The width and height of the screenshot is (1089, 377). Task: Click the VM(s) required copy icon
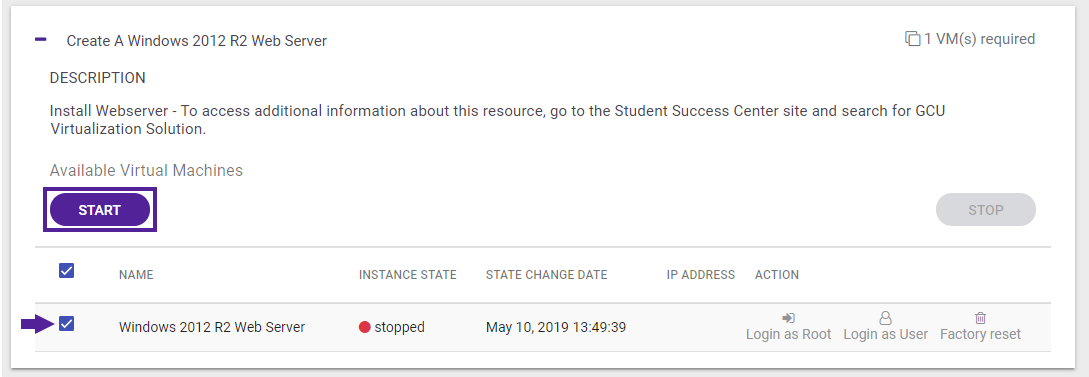point(912,39)
